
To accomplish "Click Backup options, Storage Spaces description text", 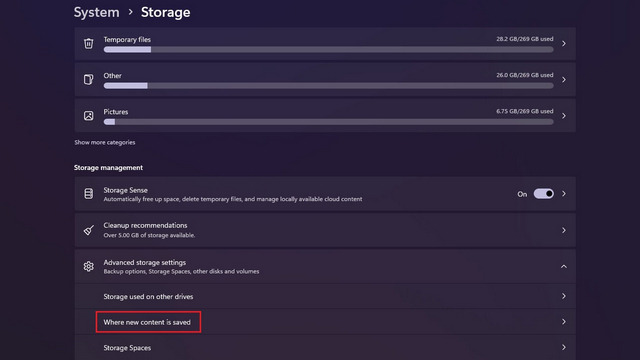I will click(x=181, y=271).
